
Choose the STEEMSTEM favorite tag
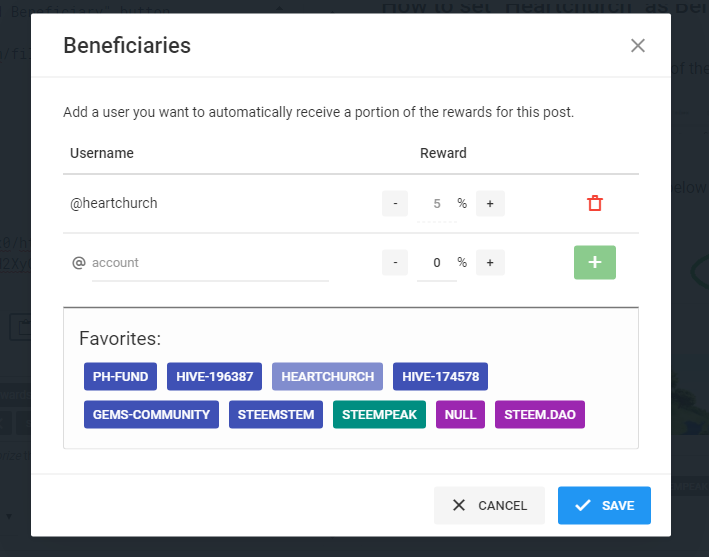[276, 414]
